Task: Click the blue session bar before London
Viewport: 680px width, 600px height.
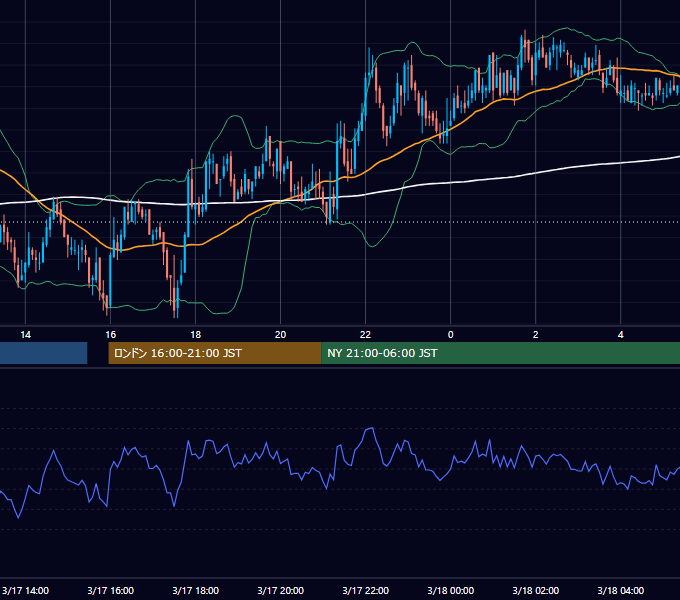Action: (43, 353)
